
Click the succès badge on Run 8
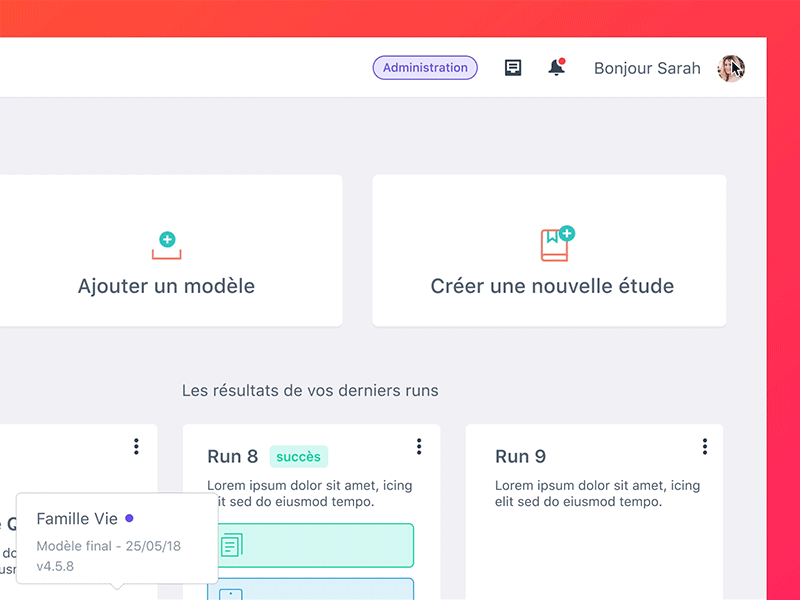tap(298, 456)
